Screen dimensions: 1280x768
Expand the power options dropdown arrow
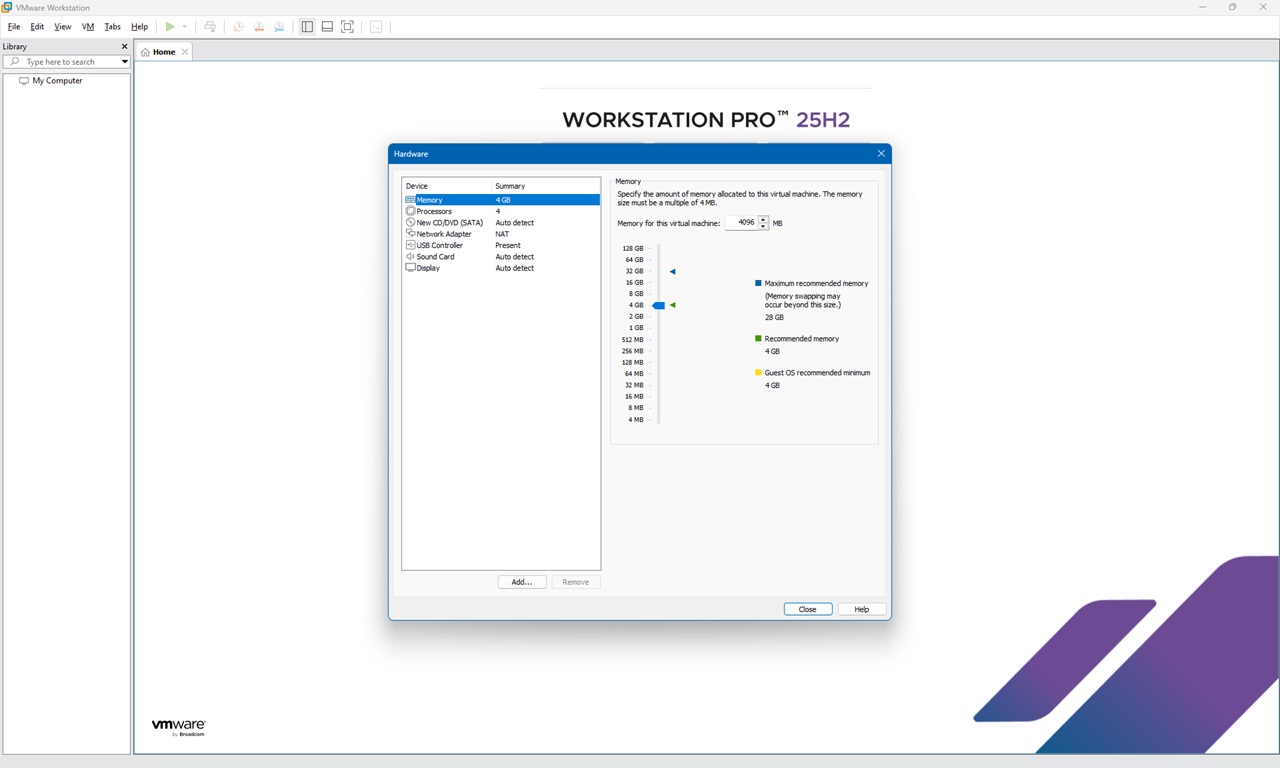click(184, 27)
